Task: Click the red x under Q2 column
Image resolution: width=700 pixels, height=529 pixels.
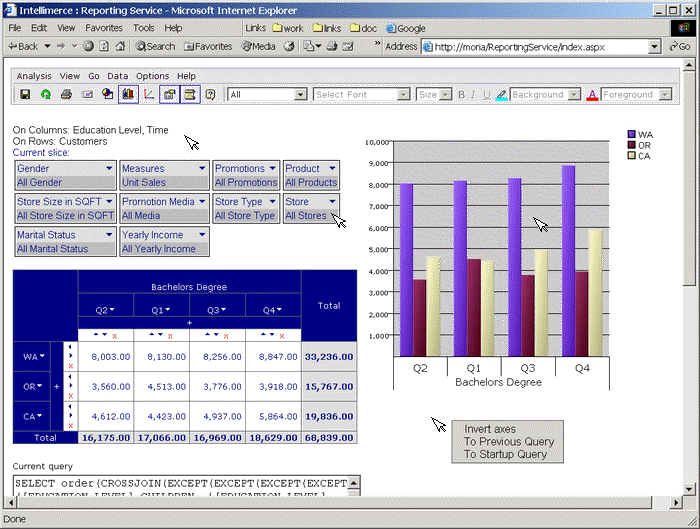Action: [x=115, y=336]
